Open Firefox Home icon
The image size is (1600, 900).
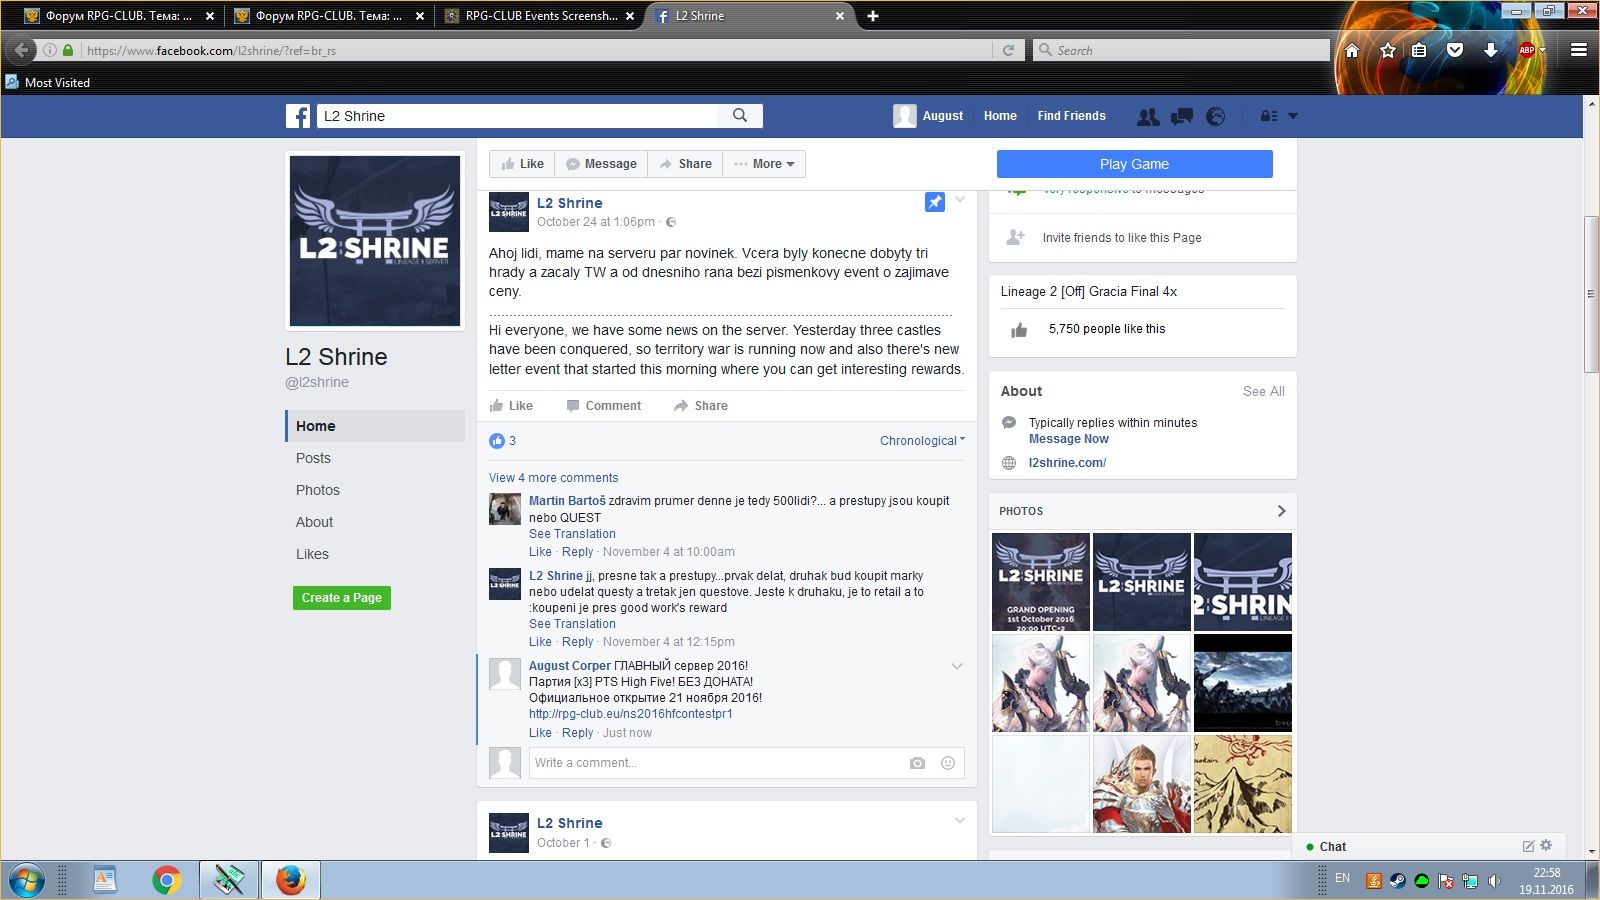(1352, 50)
